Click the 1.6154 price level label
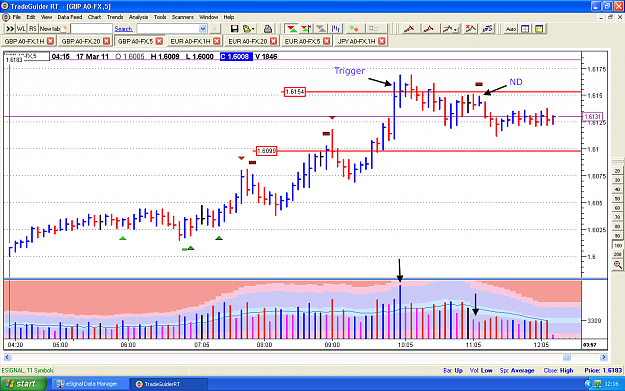 [x=295, y=92]
